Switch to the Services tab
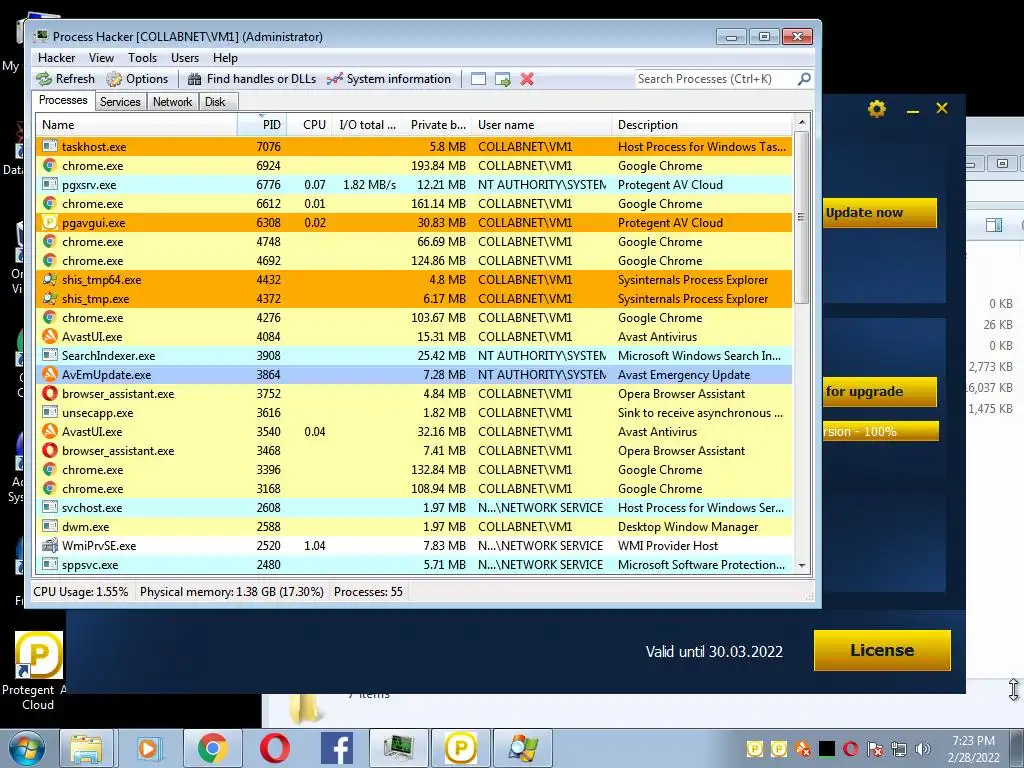Viewport: 1024px width, 768px height. coord(120,102)
